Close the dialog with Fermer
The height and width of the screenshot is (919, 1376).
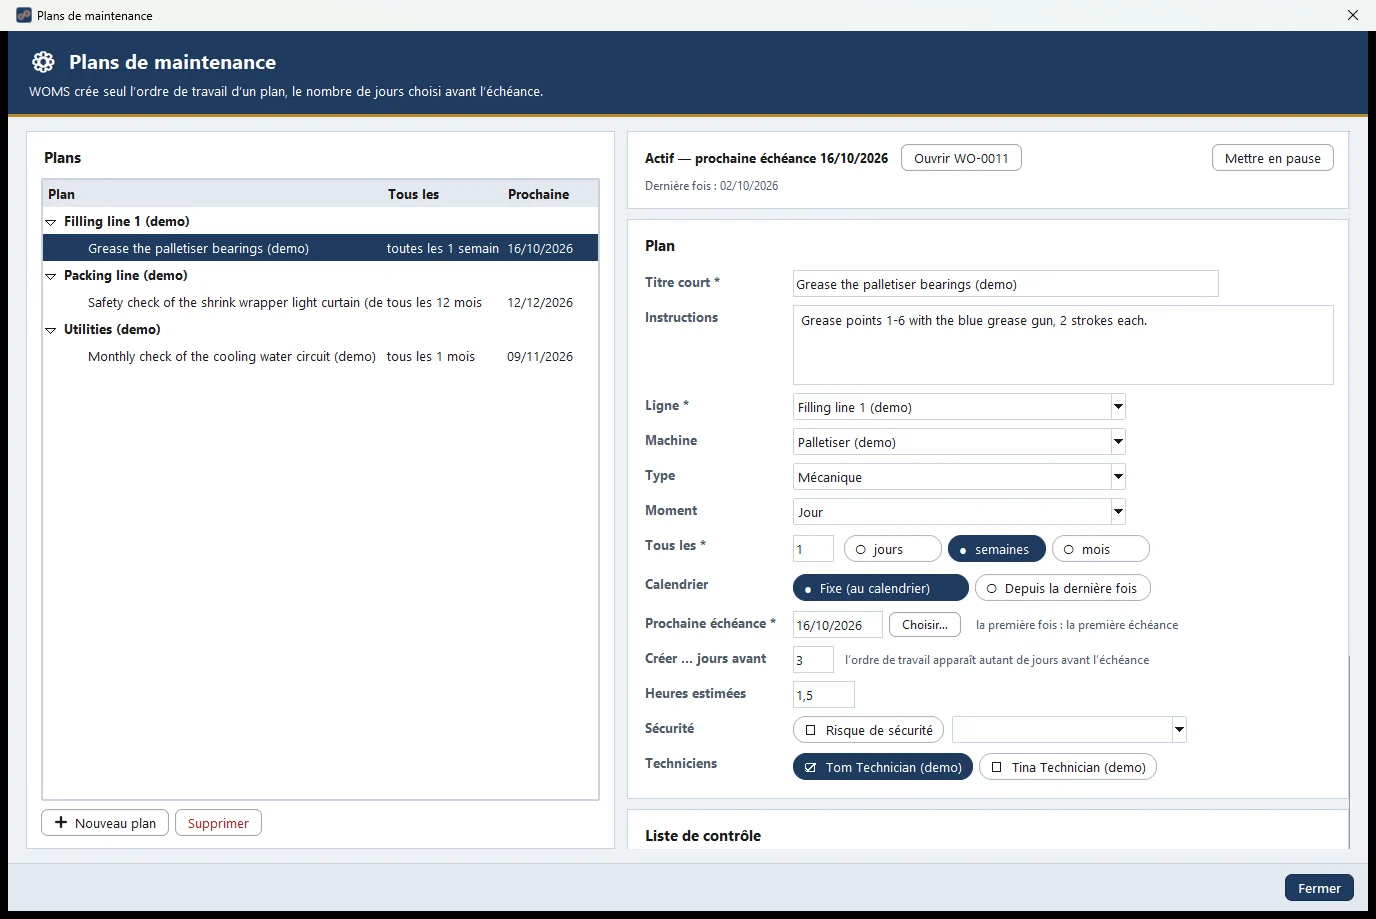coord(1319,888)
